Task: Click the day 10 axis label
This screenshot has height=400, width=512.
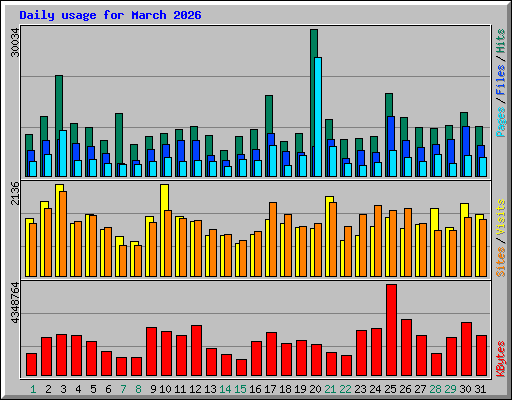Action: point(165,389)
